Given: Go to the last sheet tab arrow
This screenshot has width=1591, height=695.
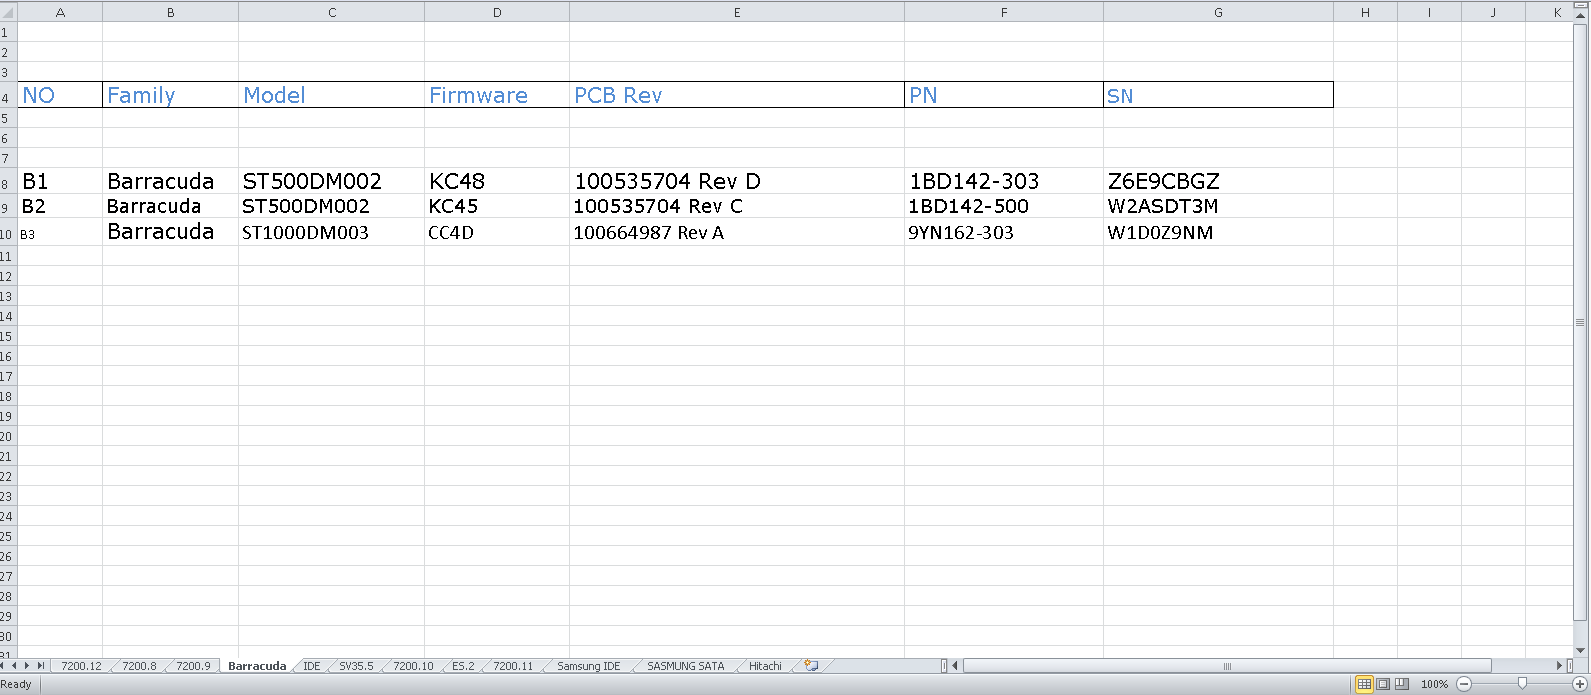Looking at the screenshot, I should (x=41, y=666).
